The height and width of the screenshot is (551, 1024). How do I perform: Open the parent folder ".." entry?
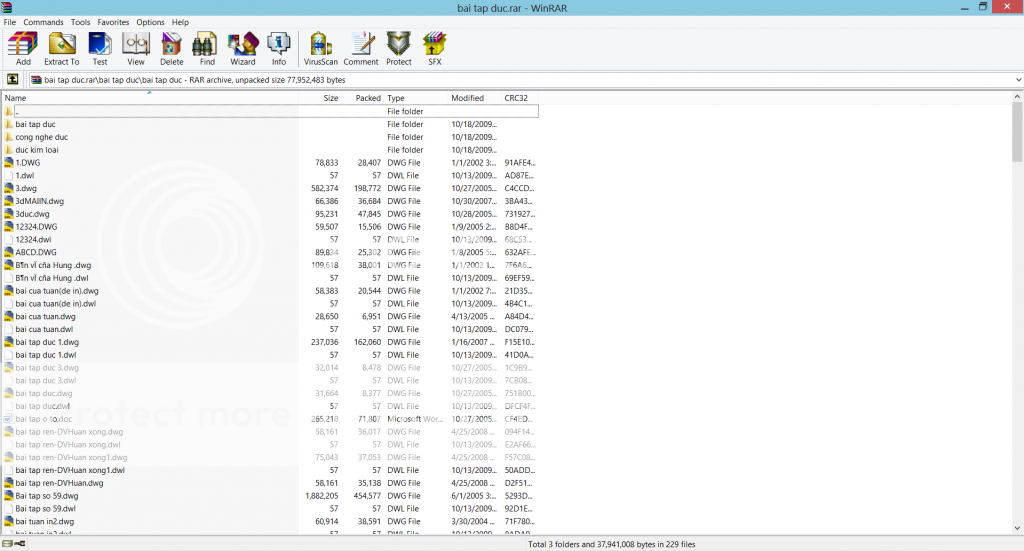pyautogui.click(x=17, y=112)
